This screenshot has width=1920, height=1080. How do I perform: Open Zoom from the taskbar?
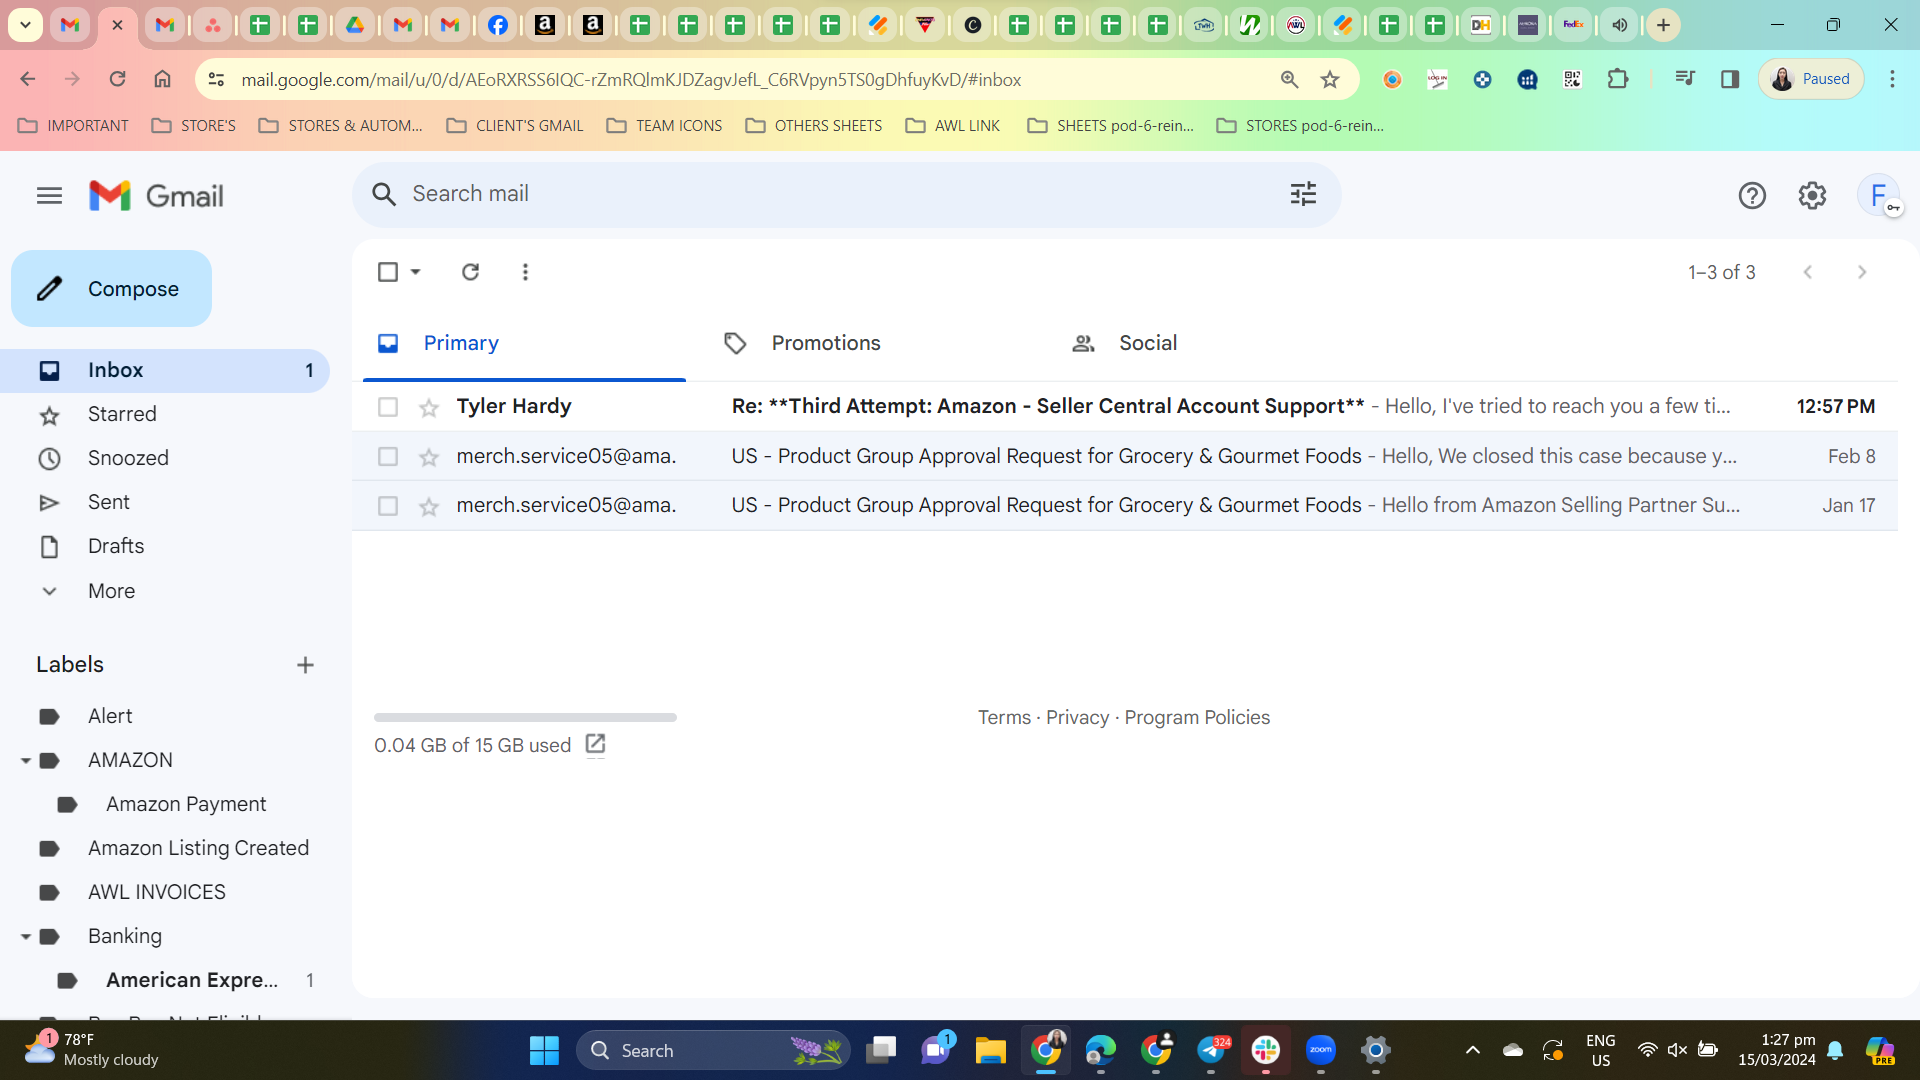pos(1321,1051)
